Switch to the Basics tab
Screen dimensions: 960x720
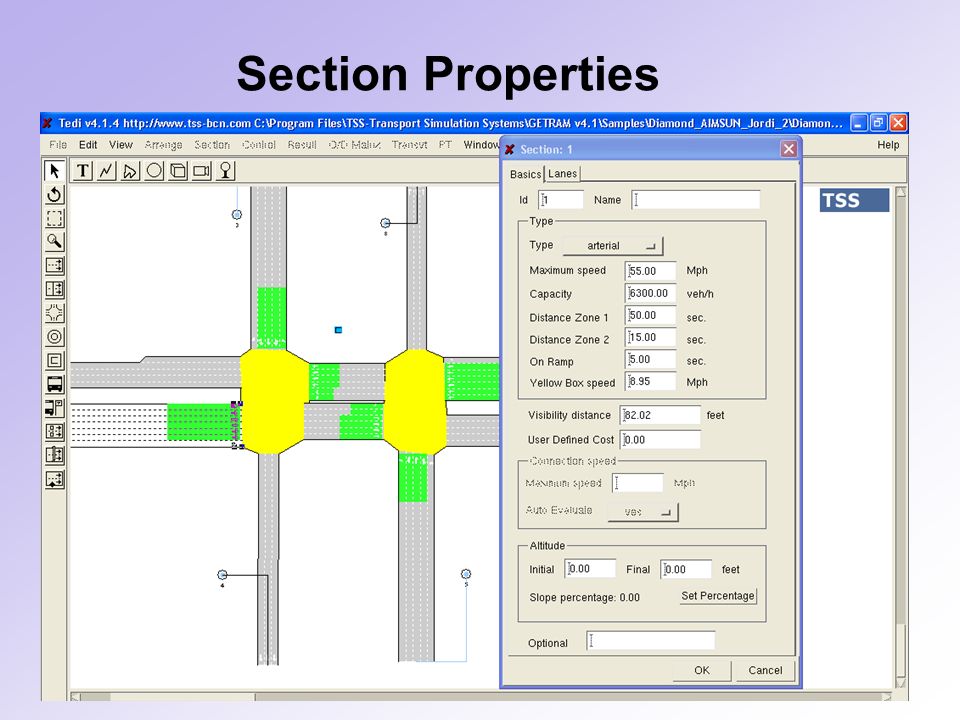525,174
